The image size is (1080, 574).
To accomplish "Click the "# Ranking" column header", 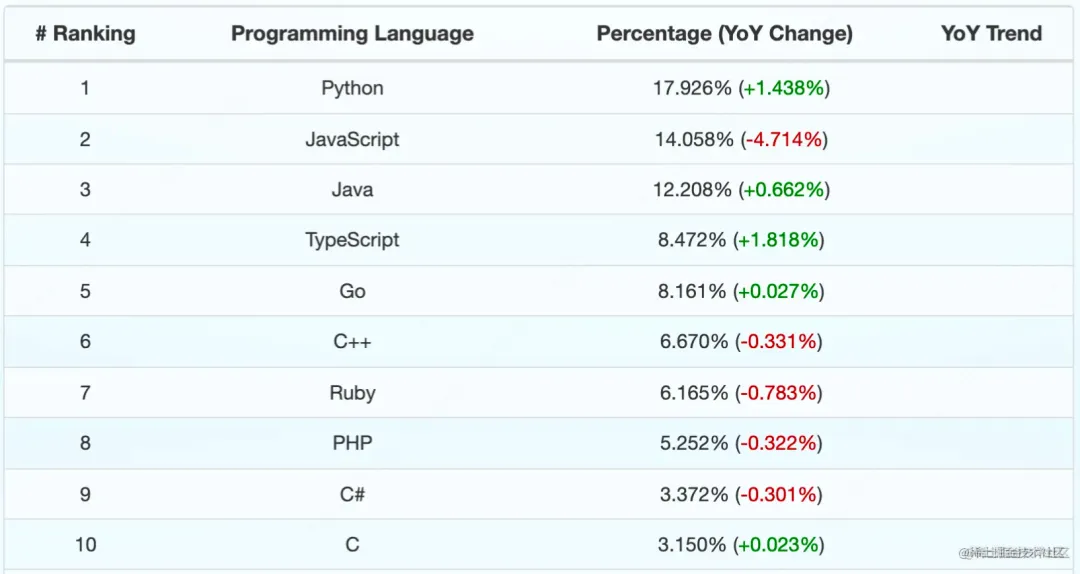I will (85, 34).
